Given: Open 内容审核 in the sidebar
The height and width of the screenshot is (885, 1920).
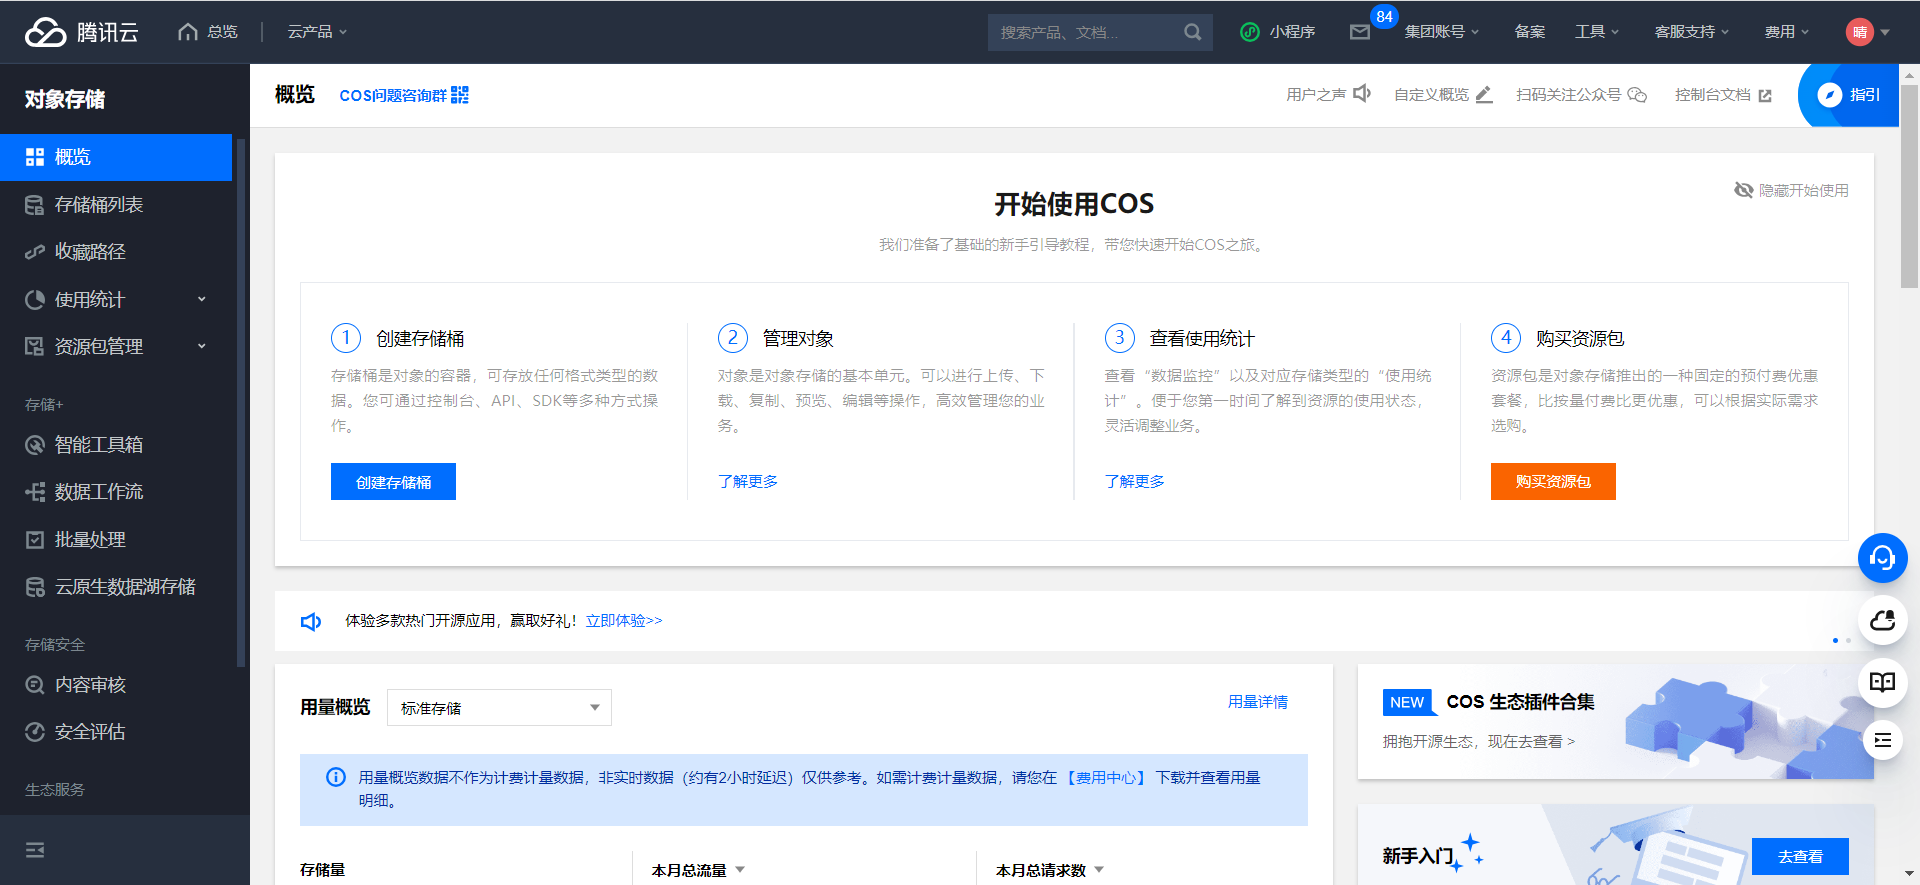Looking at the screenshot, I should pyautogui.click(x=90, y=685).
